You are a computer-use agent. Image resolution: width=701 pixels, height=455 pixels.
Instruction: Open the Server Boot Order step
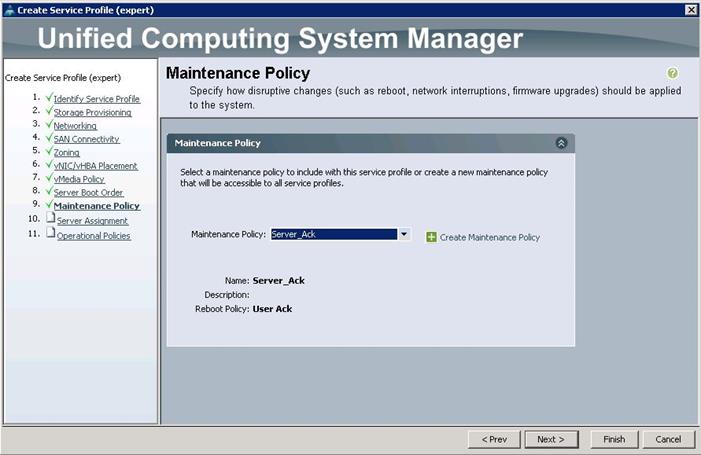89,193
